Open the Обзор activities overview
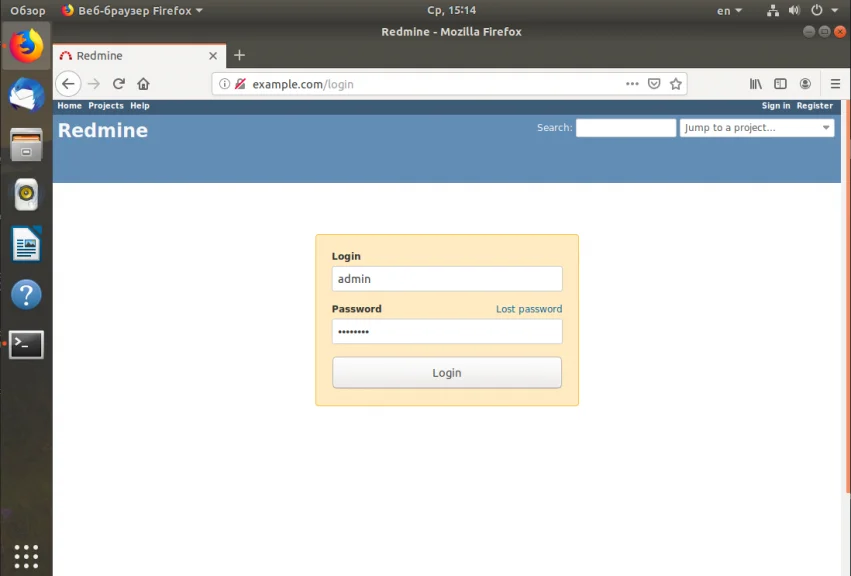Image resolution: width=851 pixels, height=576 pixels. pyautogui.click(x=28, y=10)
